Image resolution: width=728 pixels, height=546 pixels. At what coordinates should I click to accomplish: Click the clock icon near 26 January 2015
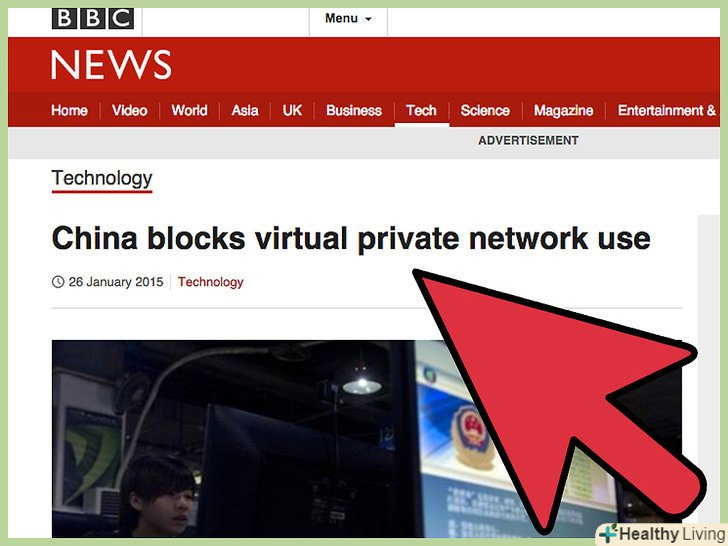58,282
